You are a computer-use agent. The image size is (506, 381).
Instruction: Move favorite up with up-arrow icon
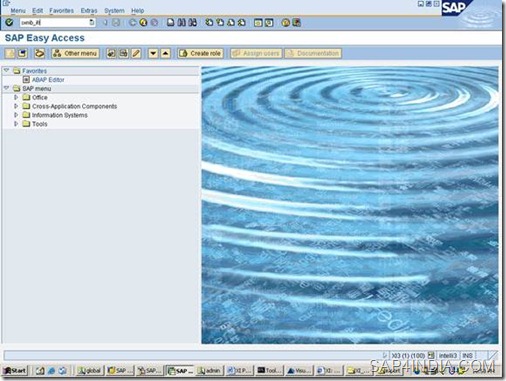pos(166,53)
